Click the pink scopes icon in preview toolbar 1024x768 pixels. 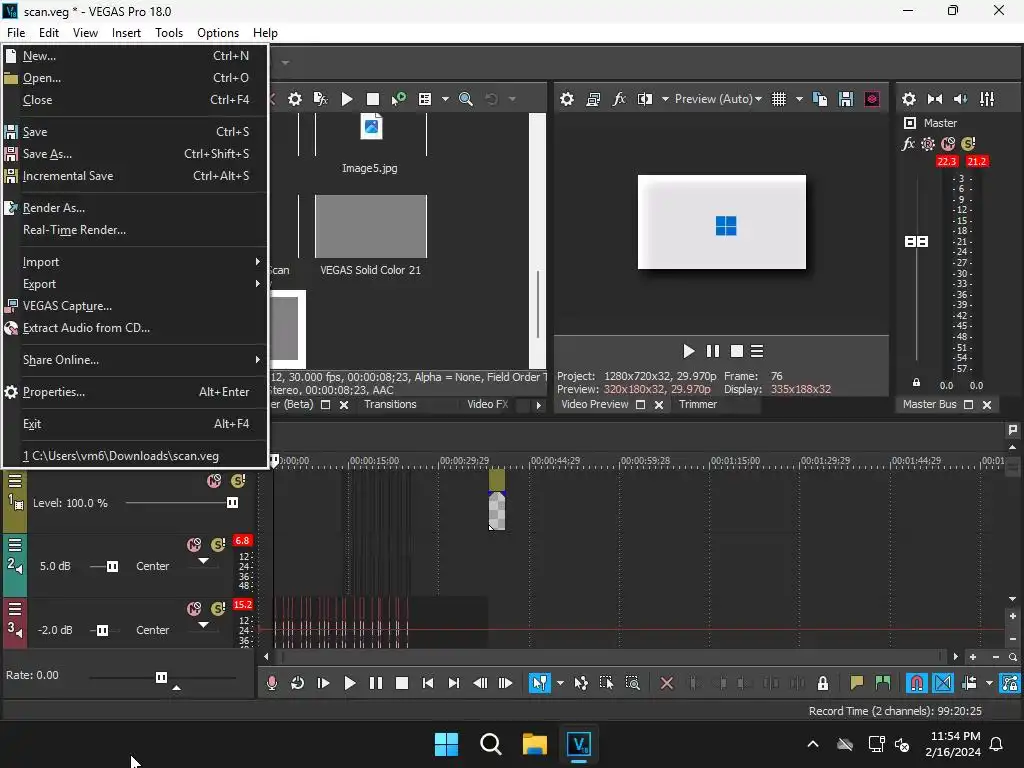click(872, 99)
